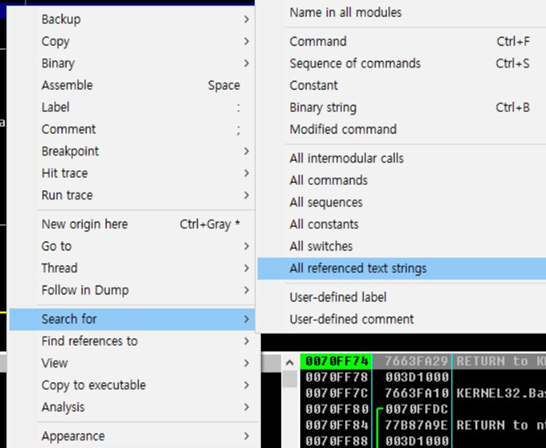The width and height of the screenshot is (546, 448).
Task: Choose All constants option
Action: [402, 224]
